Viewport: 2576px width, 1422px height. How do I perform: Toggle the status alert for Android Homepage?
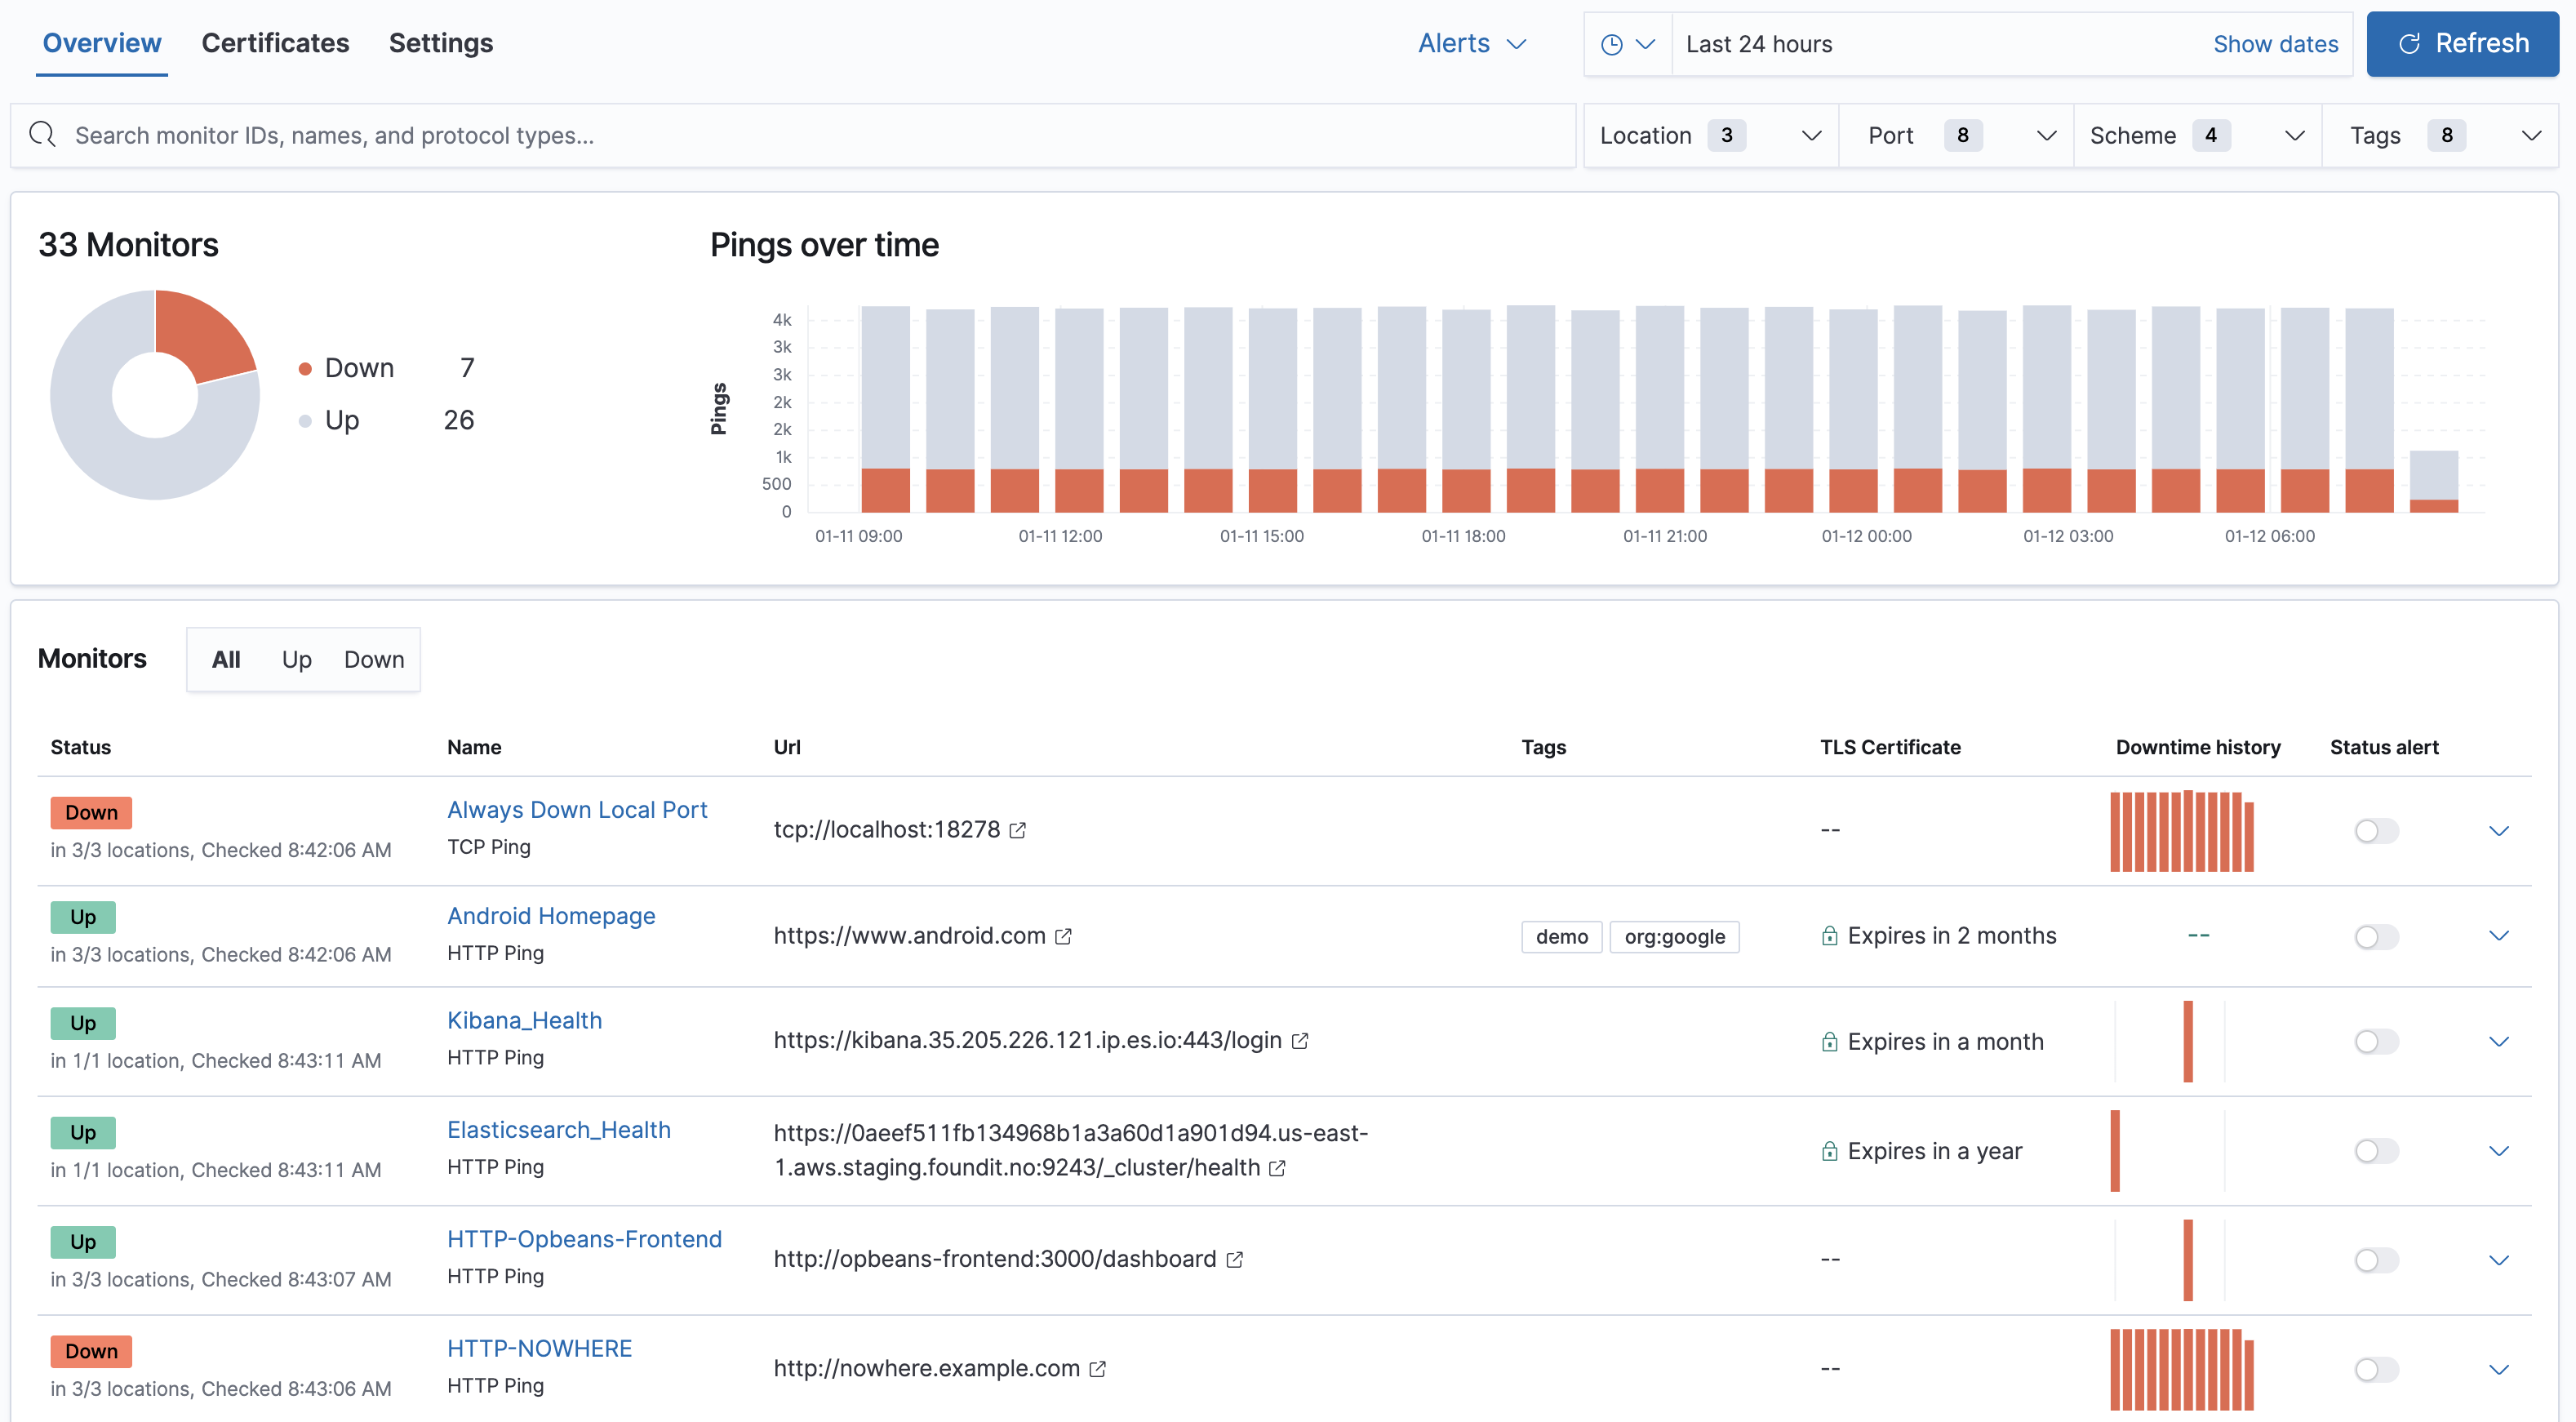click(2376, 936)
